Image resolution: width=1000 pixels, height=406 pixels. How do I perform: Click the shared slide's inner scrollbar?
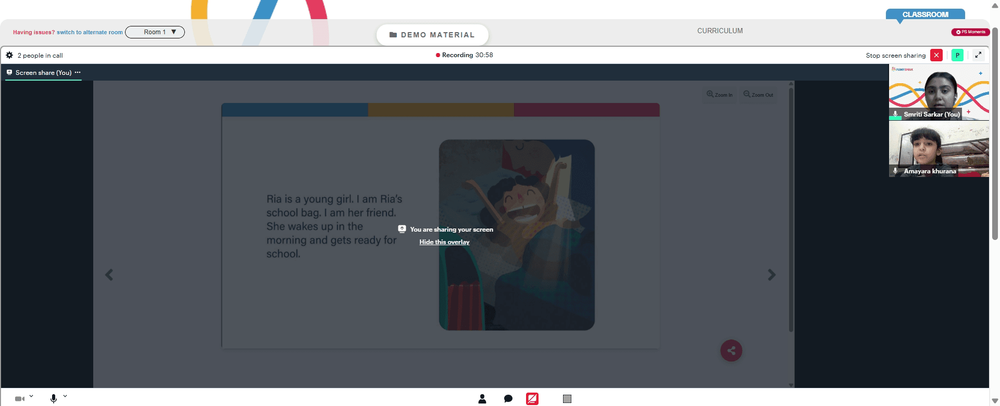pos(791,210)
